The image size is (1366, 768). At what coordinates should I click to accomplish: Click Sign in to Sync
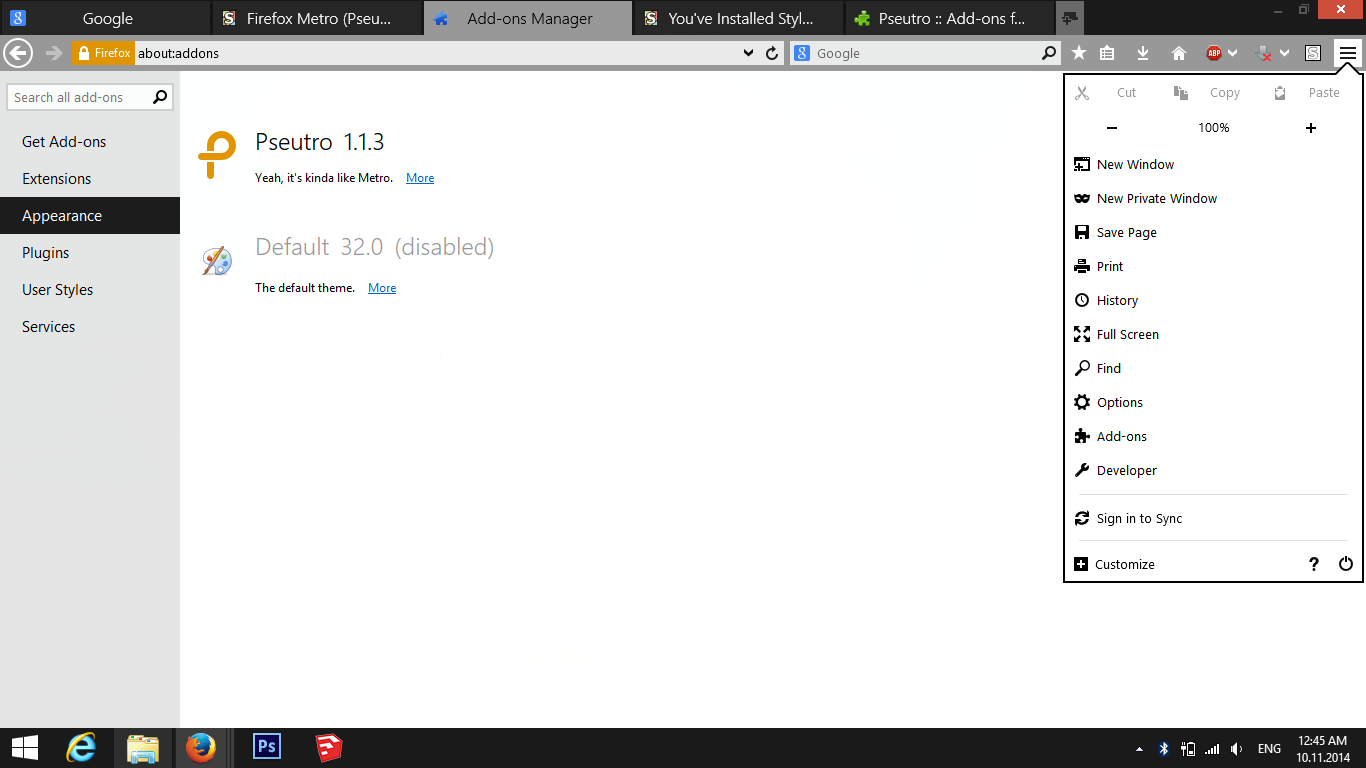tap(1213, 518)
